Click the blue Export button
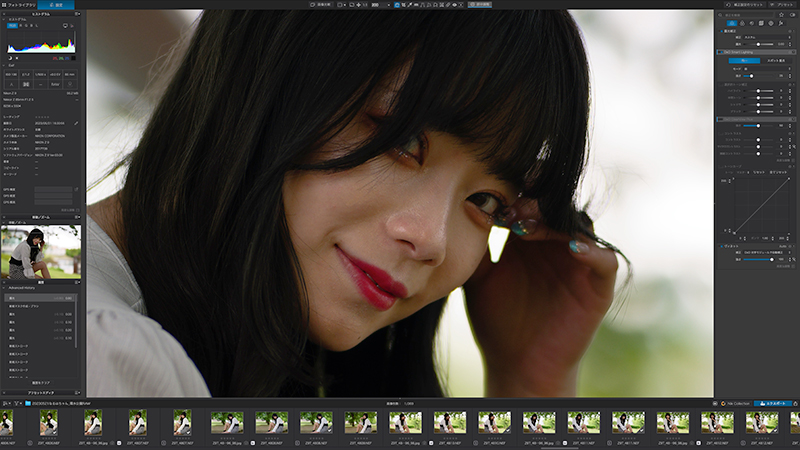 pos(773,404)
